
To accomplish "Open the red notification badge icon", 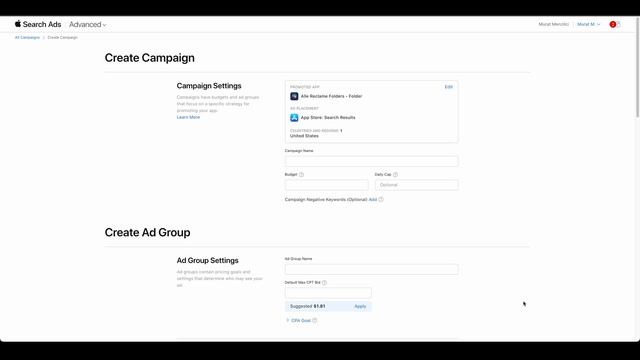I will (x=613, y=24).
